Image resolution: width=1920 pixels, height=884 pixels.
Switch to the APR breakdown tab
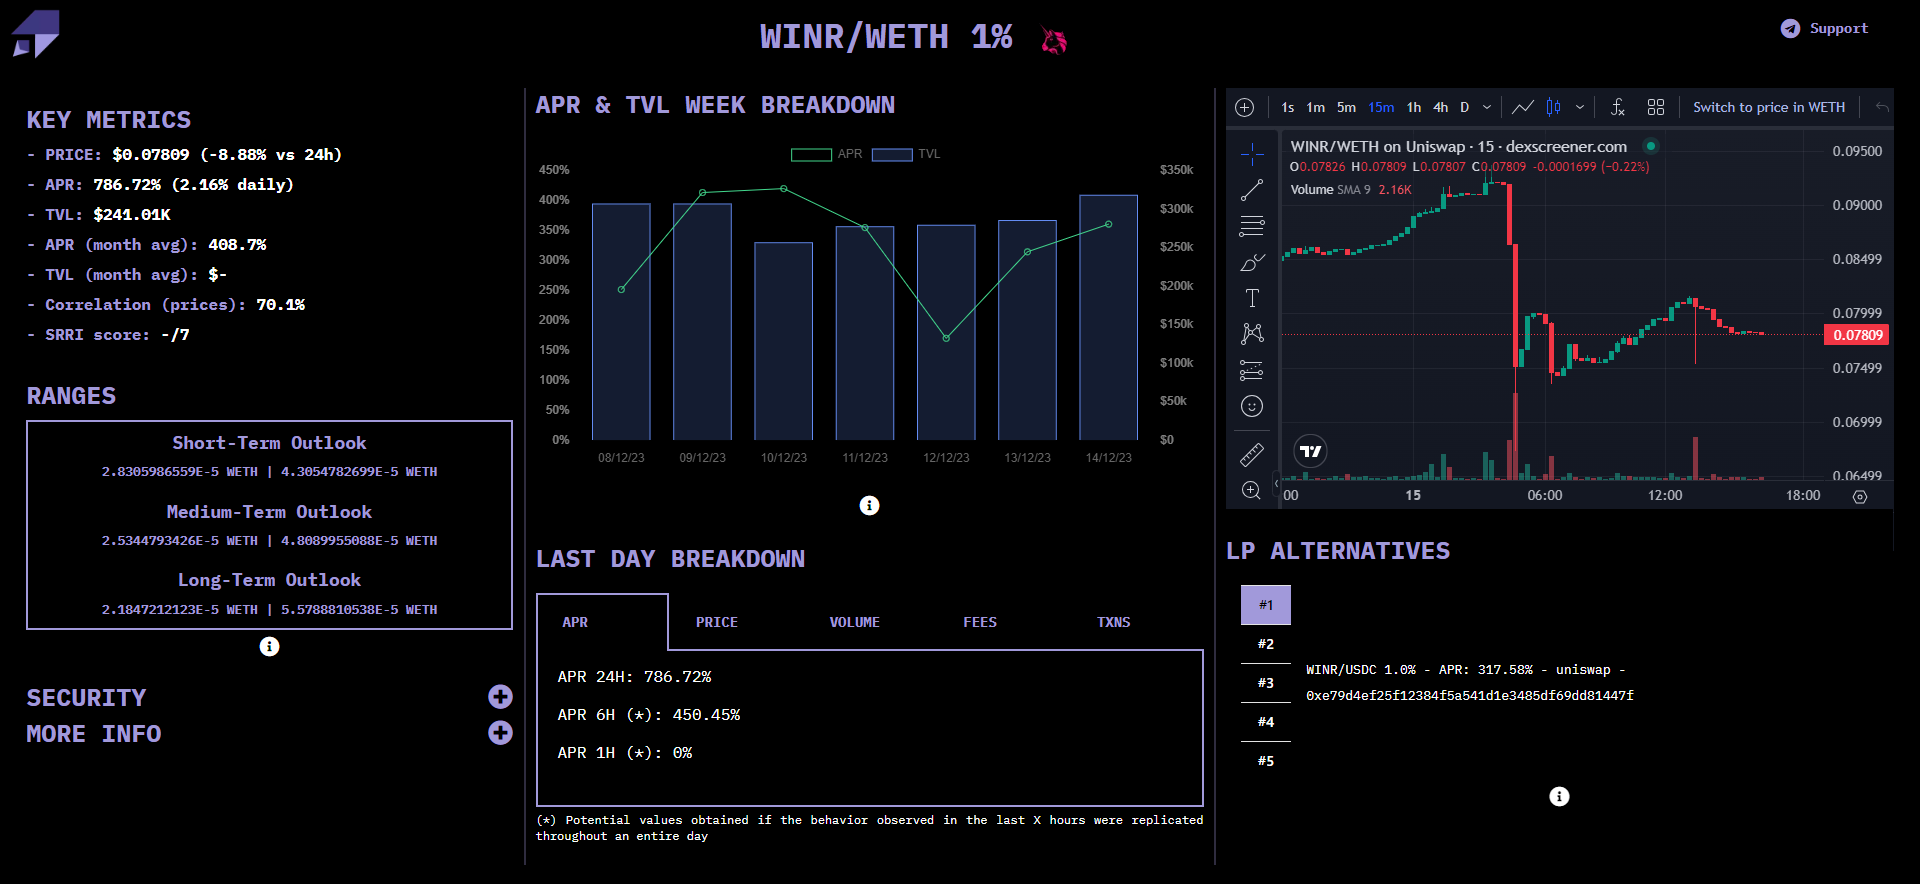602,622
